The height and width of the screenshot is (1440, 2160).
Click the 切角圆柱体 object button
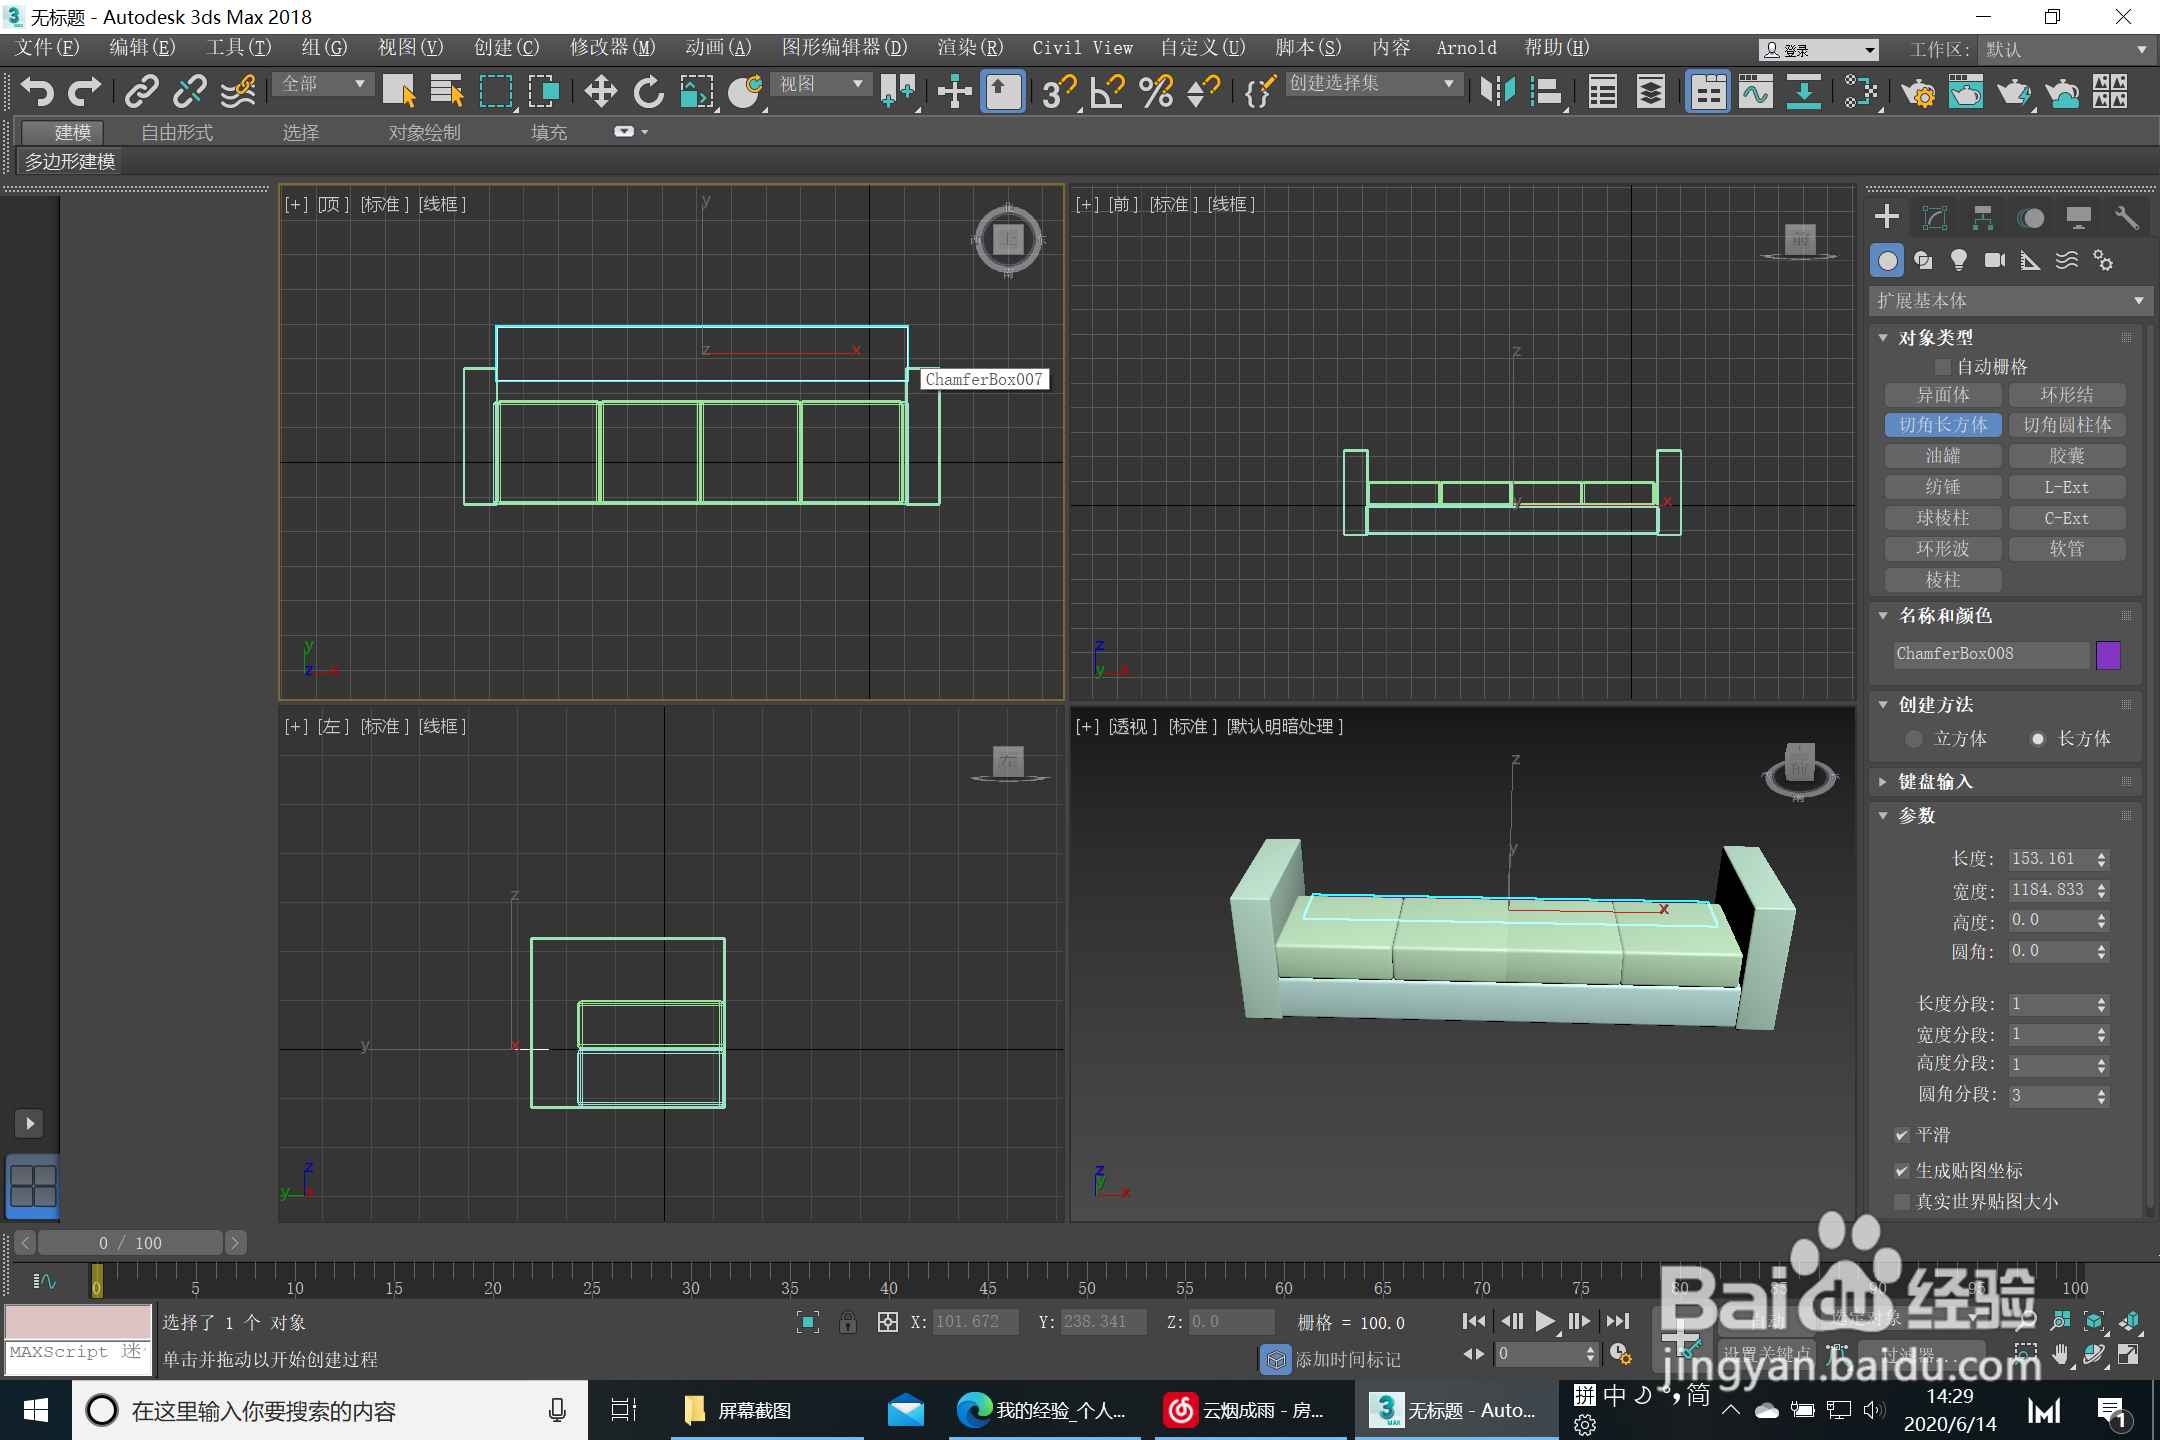(x=2066, y=425)
